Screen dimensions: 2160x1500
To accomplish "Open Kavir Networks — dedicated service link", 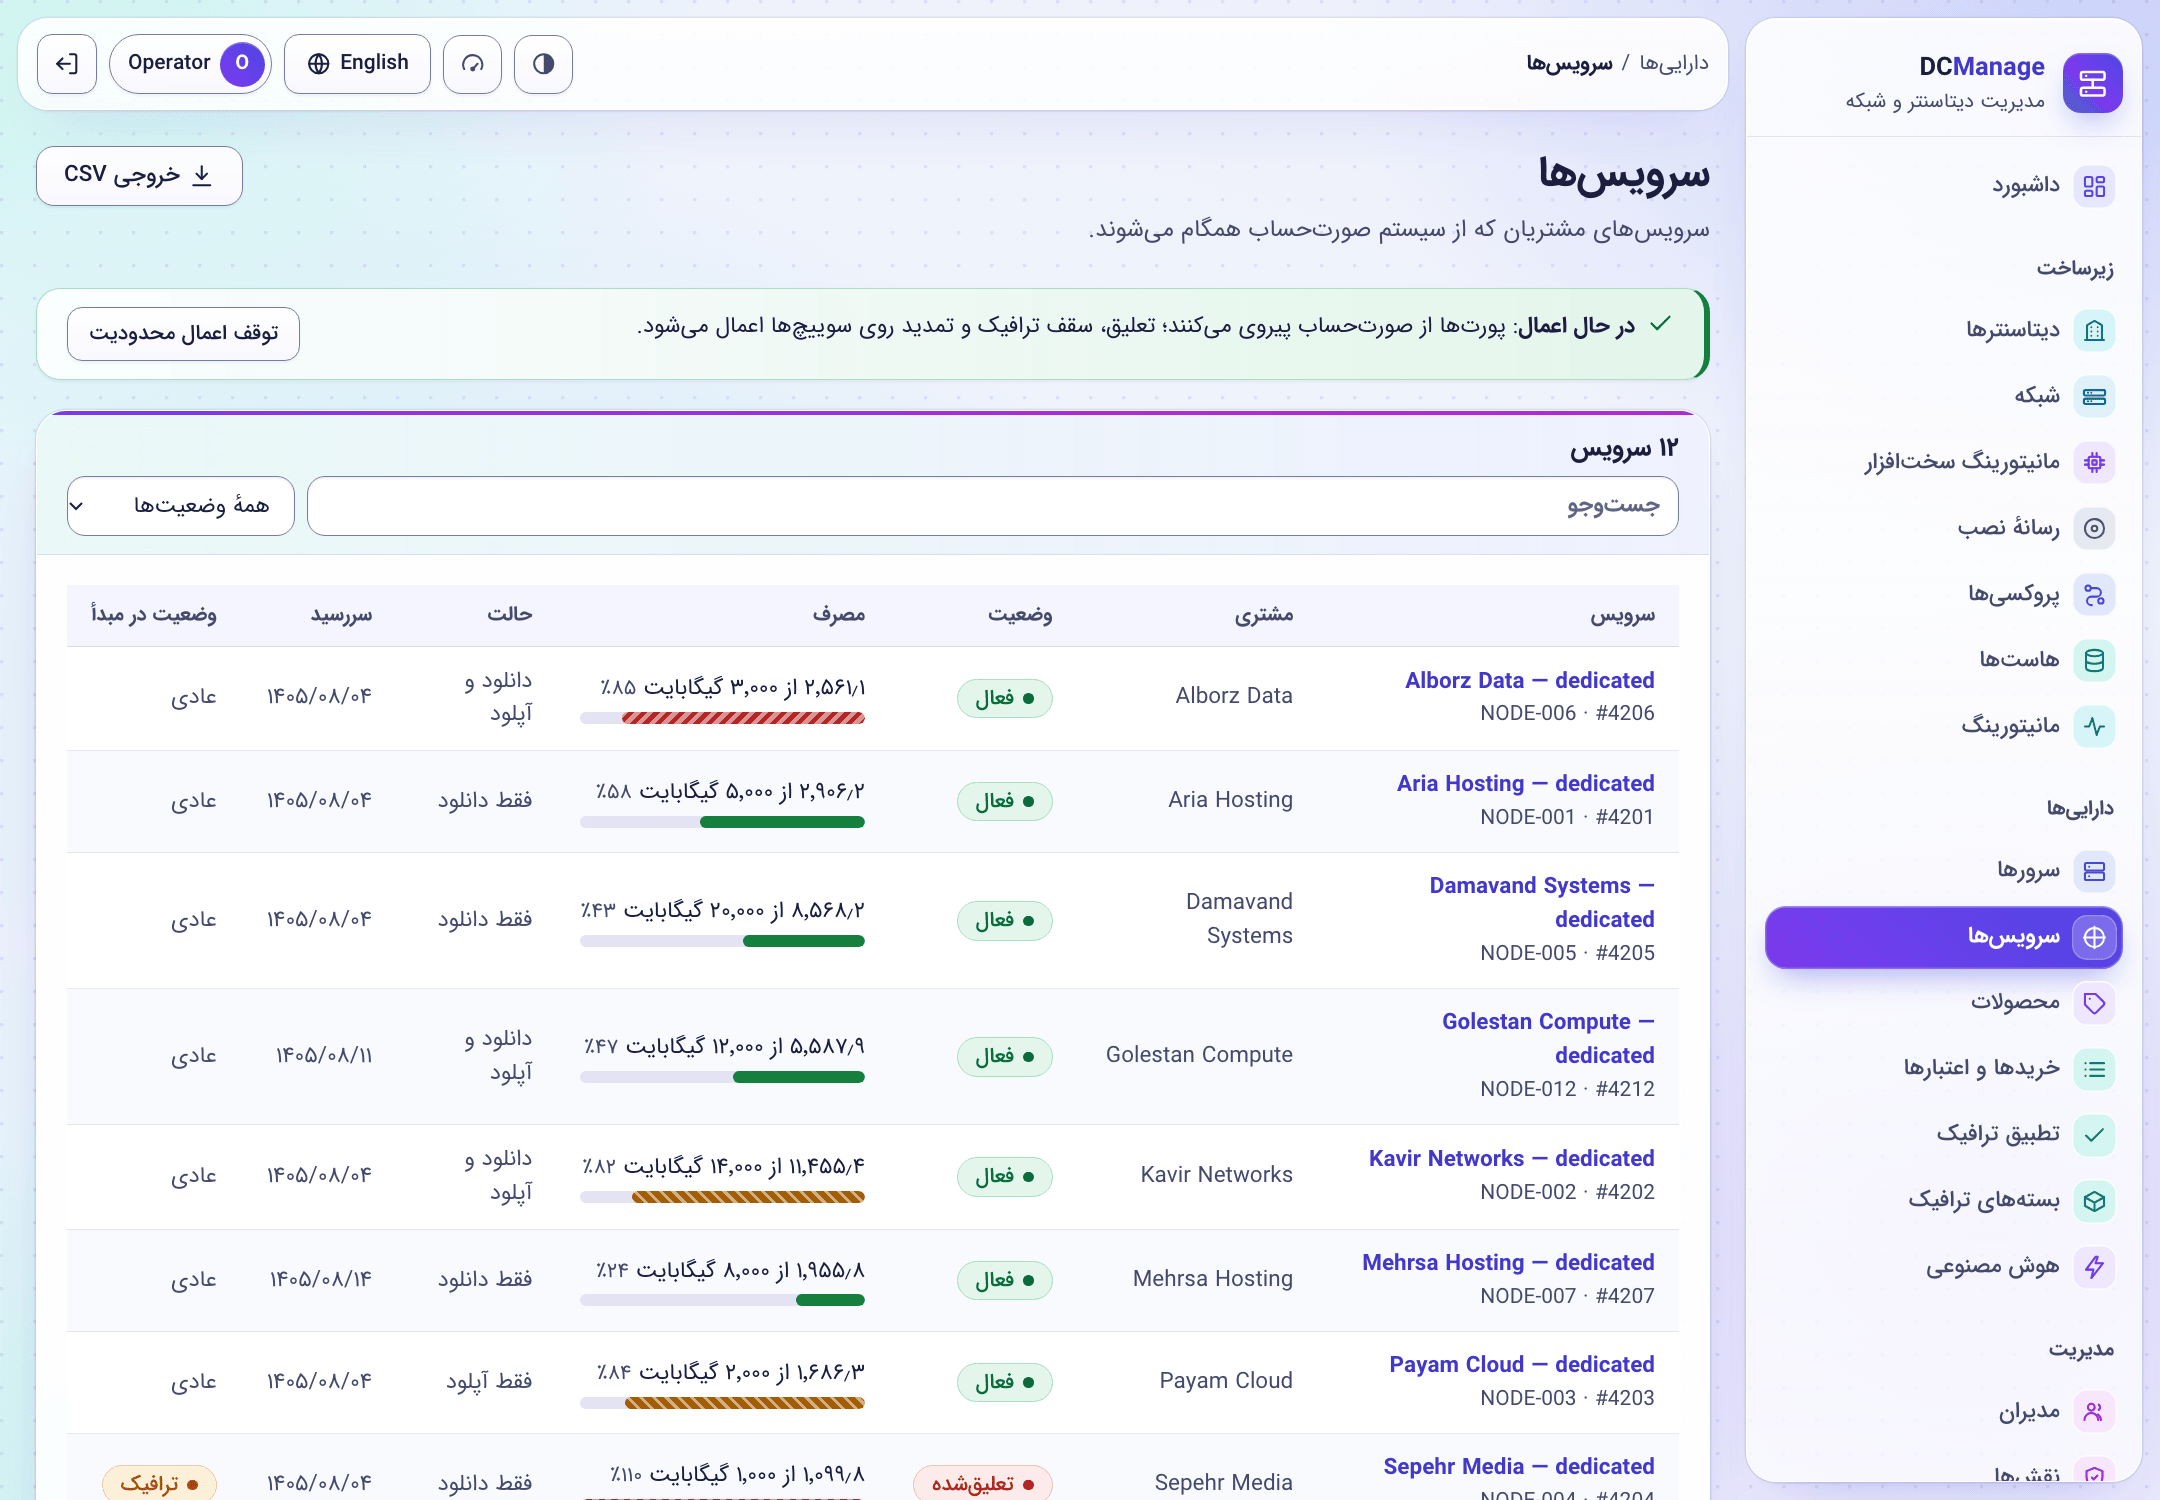I will tap(1511, 1158).
